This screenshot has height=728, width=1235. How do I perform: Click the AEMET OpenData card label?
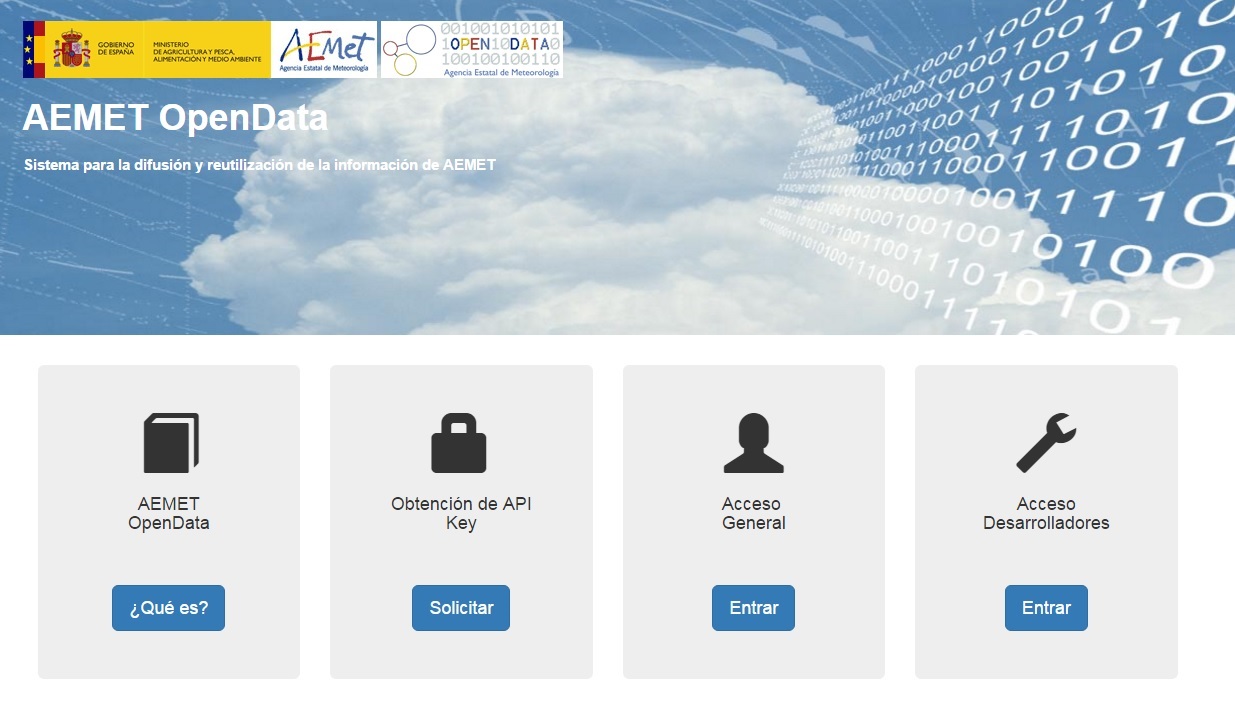tap(169, 513)
